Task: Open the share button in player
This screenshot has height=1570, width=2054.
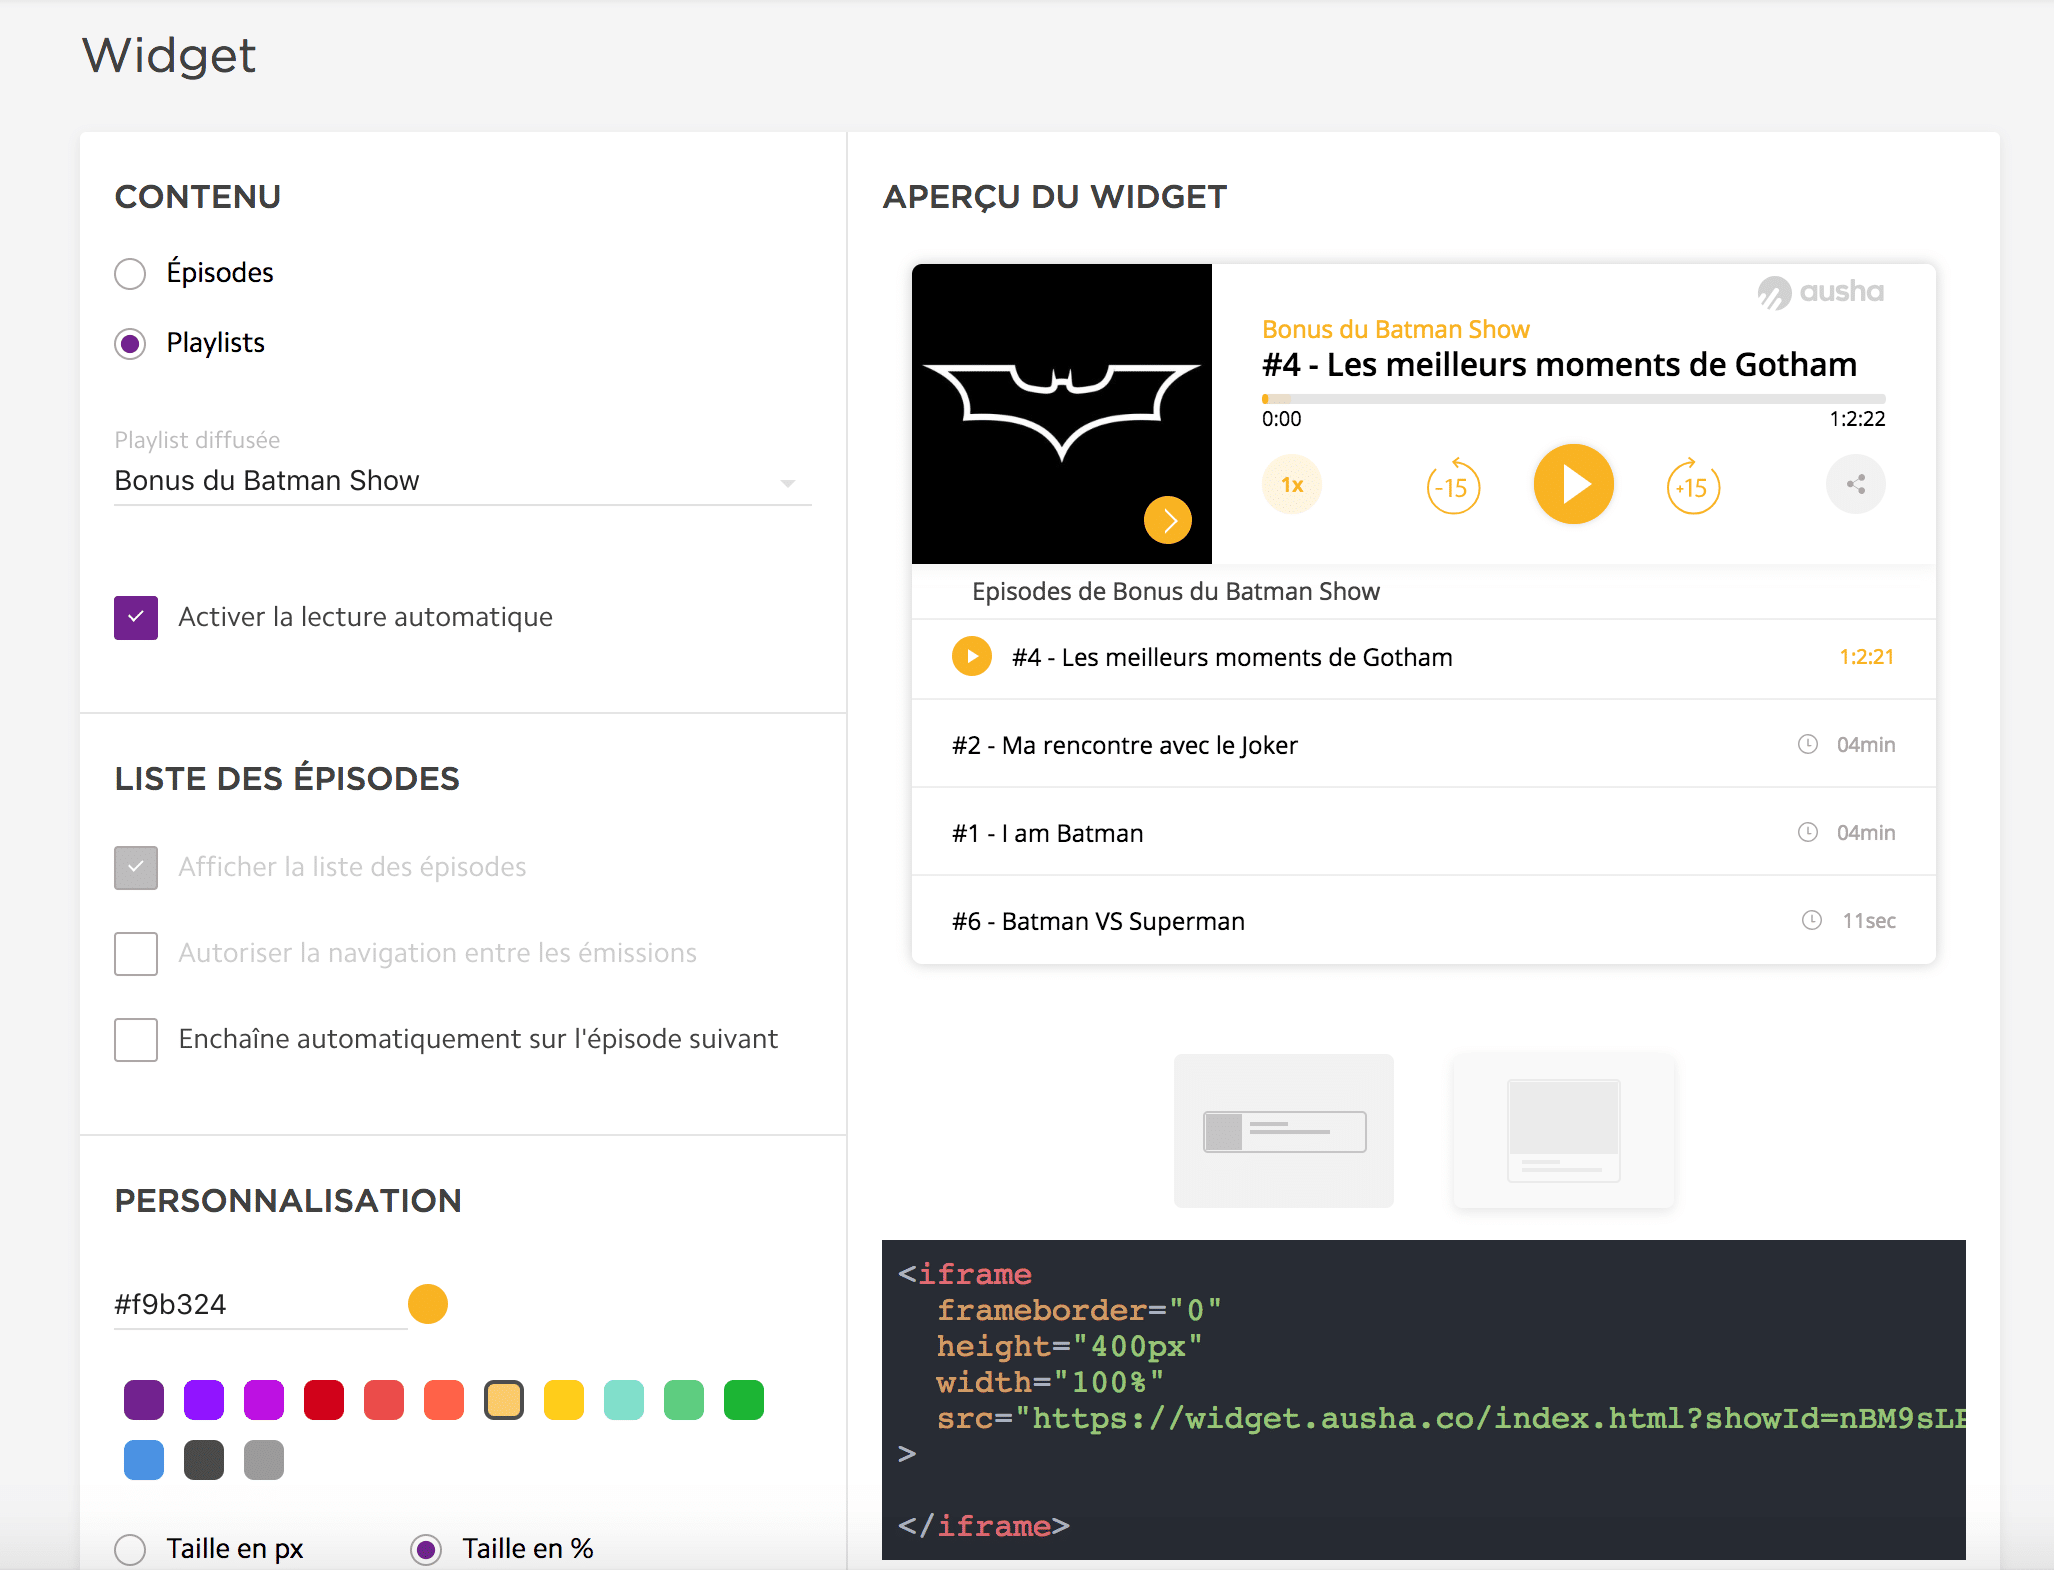Action: [1856, 485]
